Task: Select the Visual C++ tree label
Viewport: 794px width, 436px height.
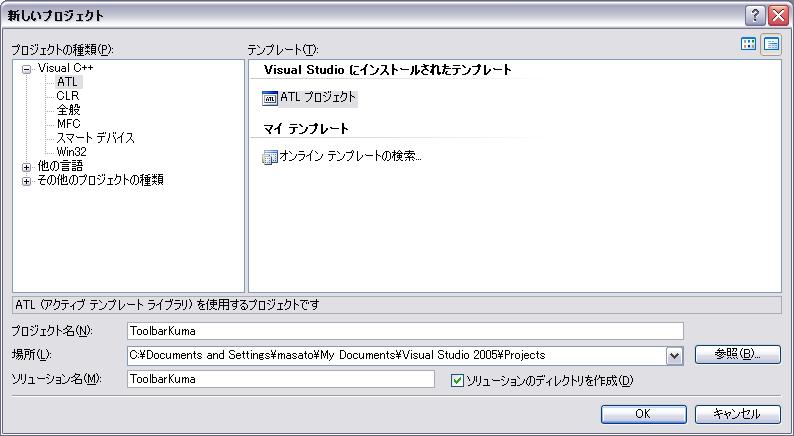Action: tap(66, 68)
